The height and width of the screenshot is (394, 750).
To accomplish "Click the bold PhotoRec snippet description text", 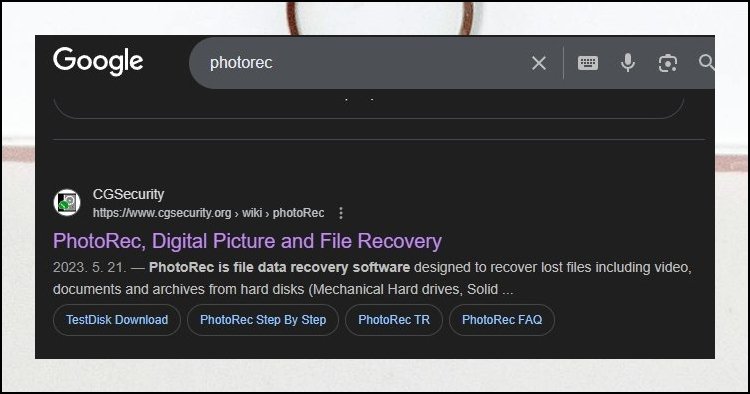I will 279,267.
